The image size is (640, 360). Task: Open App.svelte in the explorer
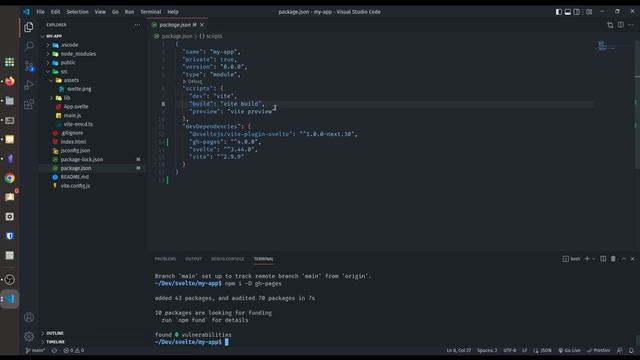coord(76,107)
